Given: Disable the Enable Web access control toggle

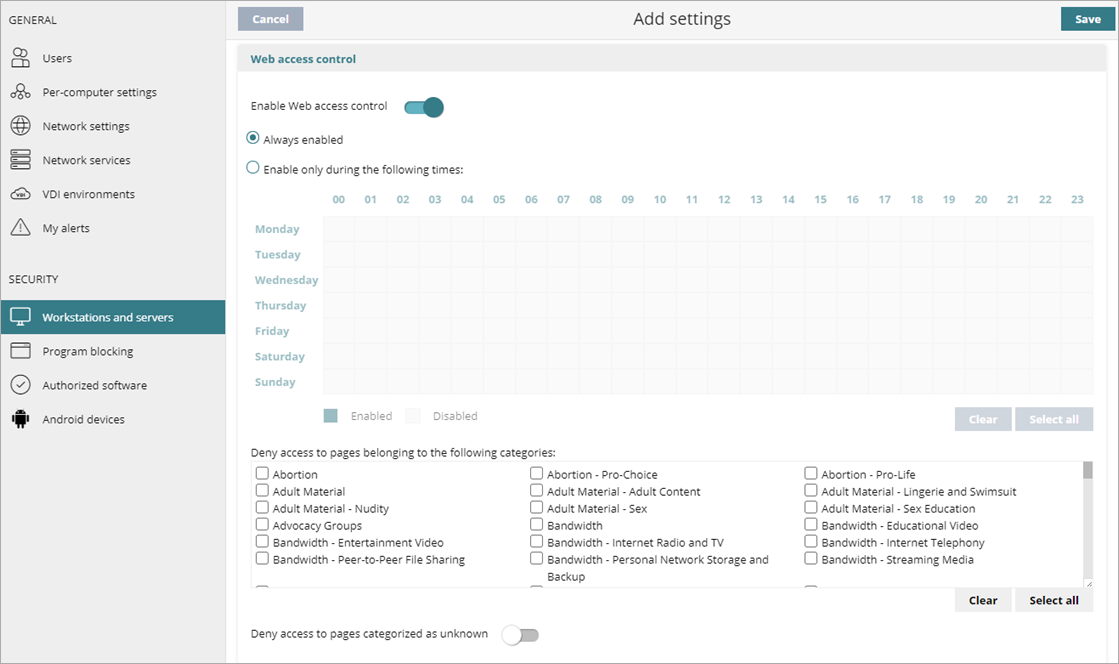Looking at the screenshot, I should pyautogui.click(x=423, y=106).
